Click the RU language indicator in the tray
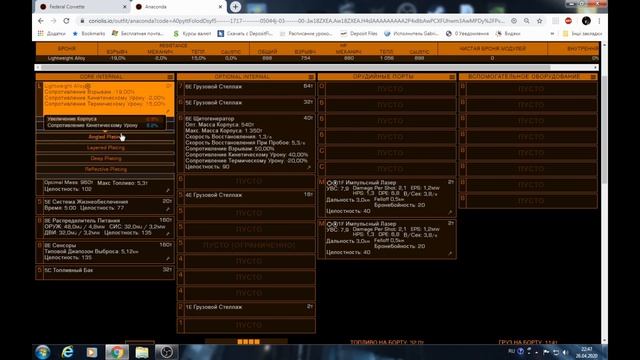Viewport: 640px width, 360px height. (x=511, y=351)
